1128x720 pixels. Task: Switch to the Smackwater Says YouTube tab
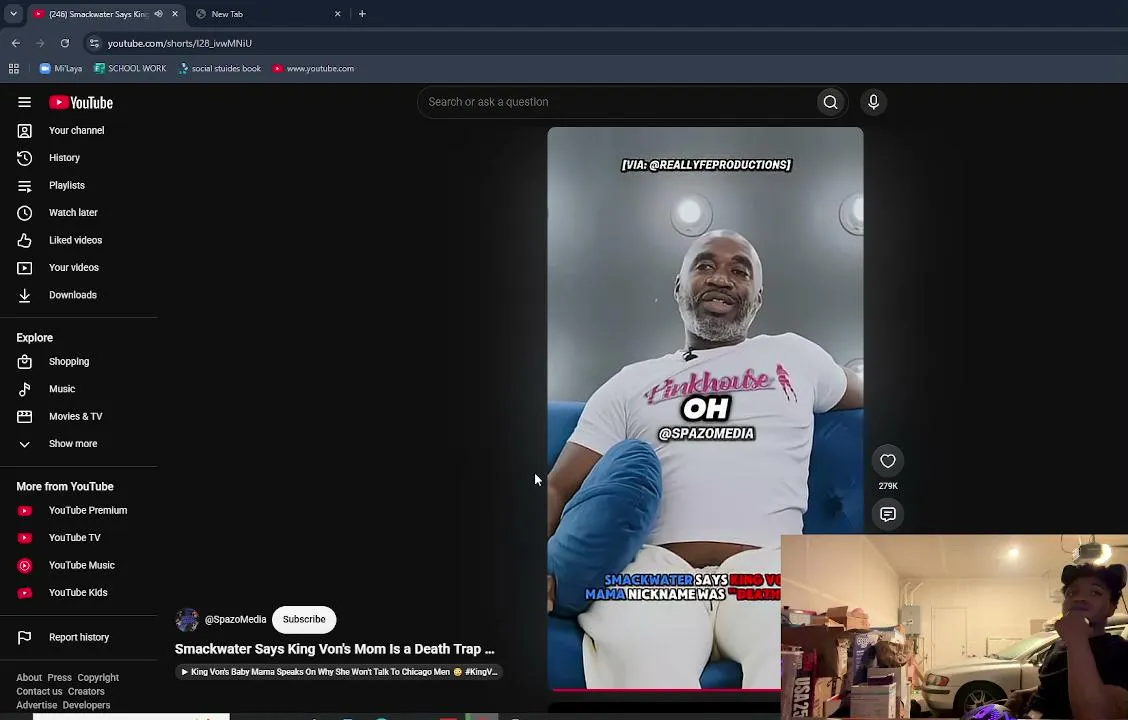[98, 14]
